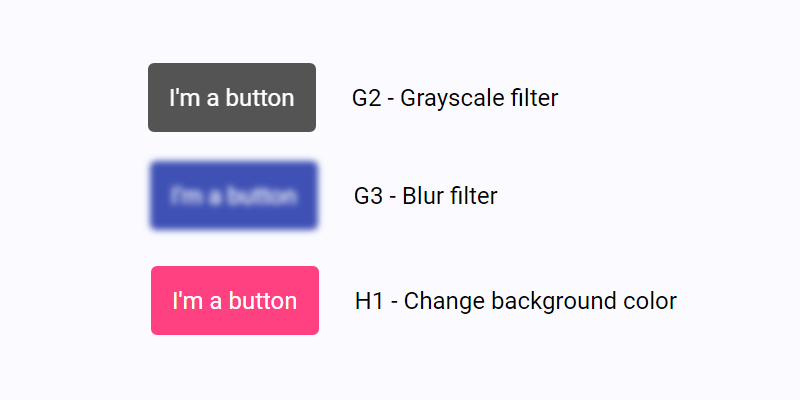Screen dimensions: 800x400
Task: Hit the bottom hot-pink button
Action: [235, 301]
